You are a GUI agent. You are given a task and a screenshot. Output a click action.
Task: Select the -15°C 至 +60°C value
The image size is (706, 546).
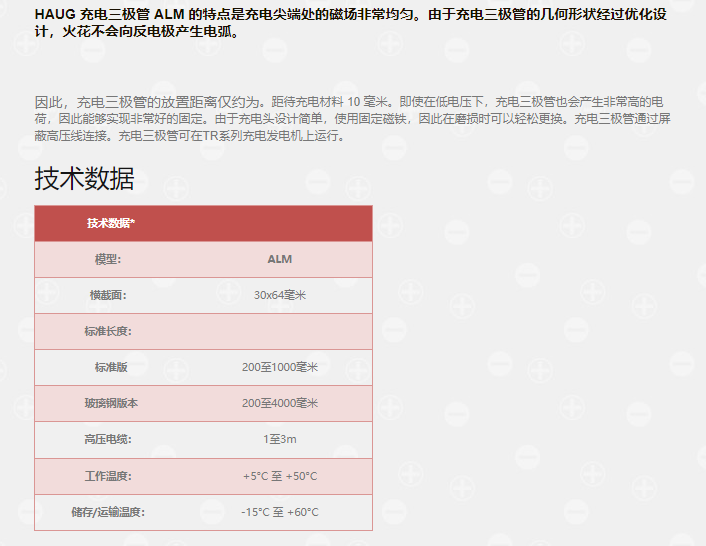point(280,512)
